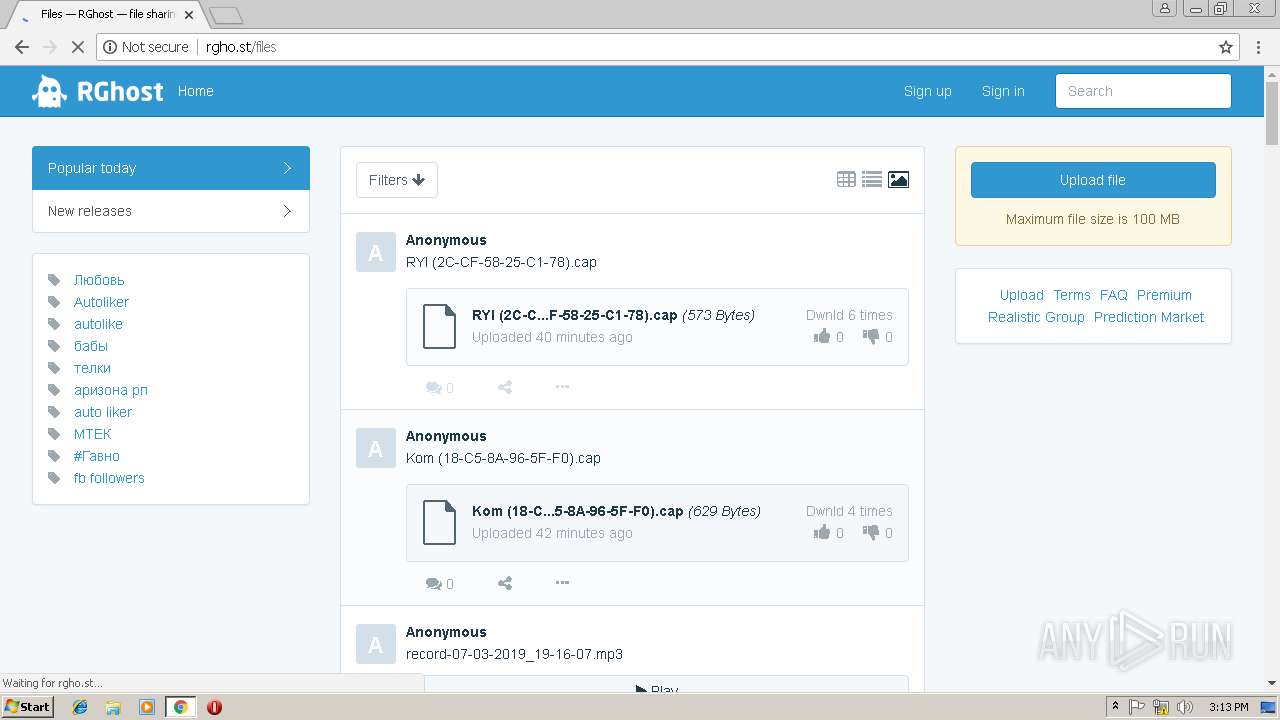Click the taskbar clock showing 3:13 PM
Image resolution: width=1280 pixels, height=720 pixels.
coord(1228,707)
